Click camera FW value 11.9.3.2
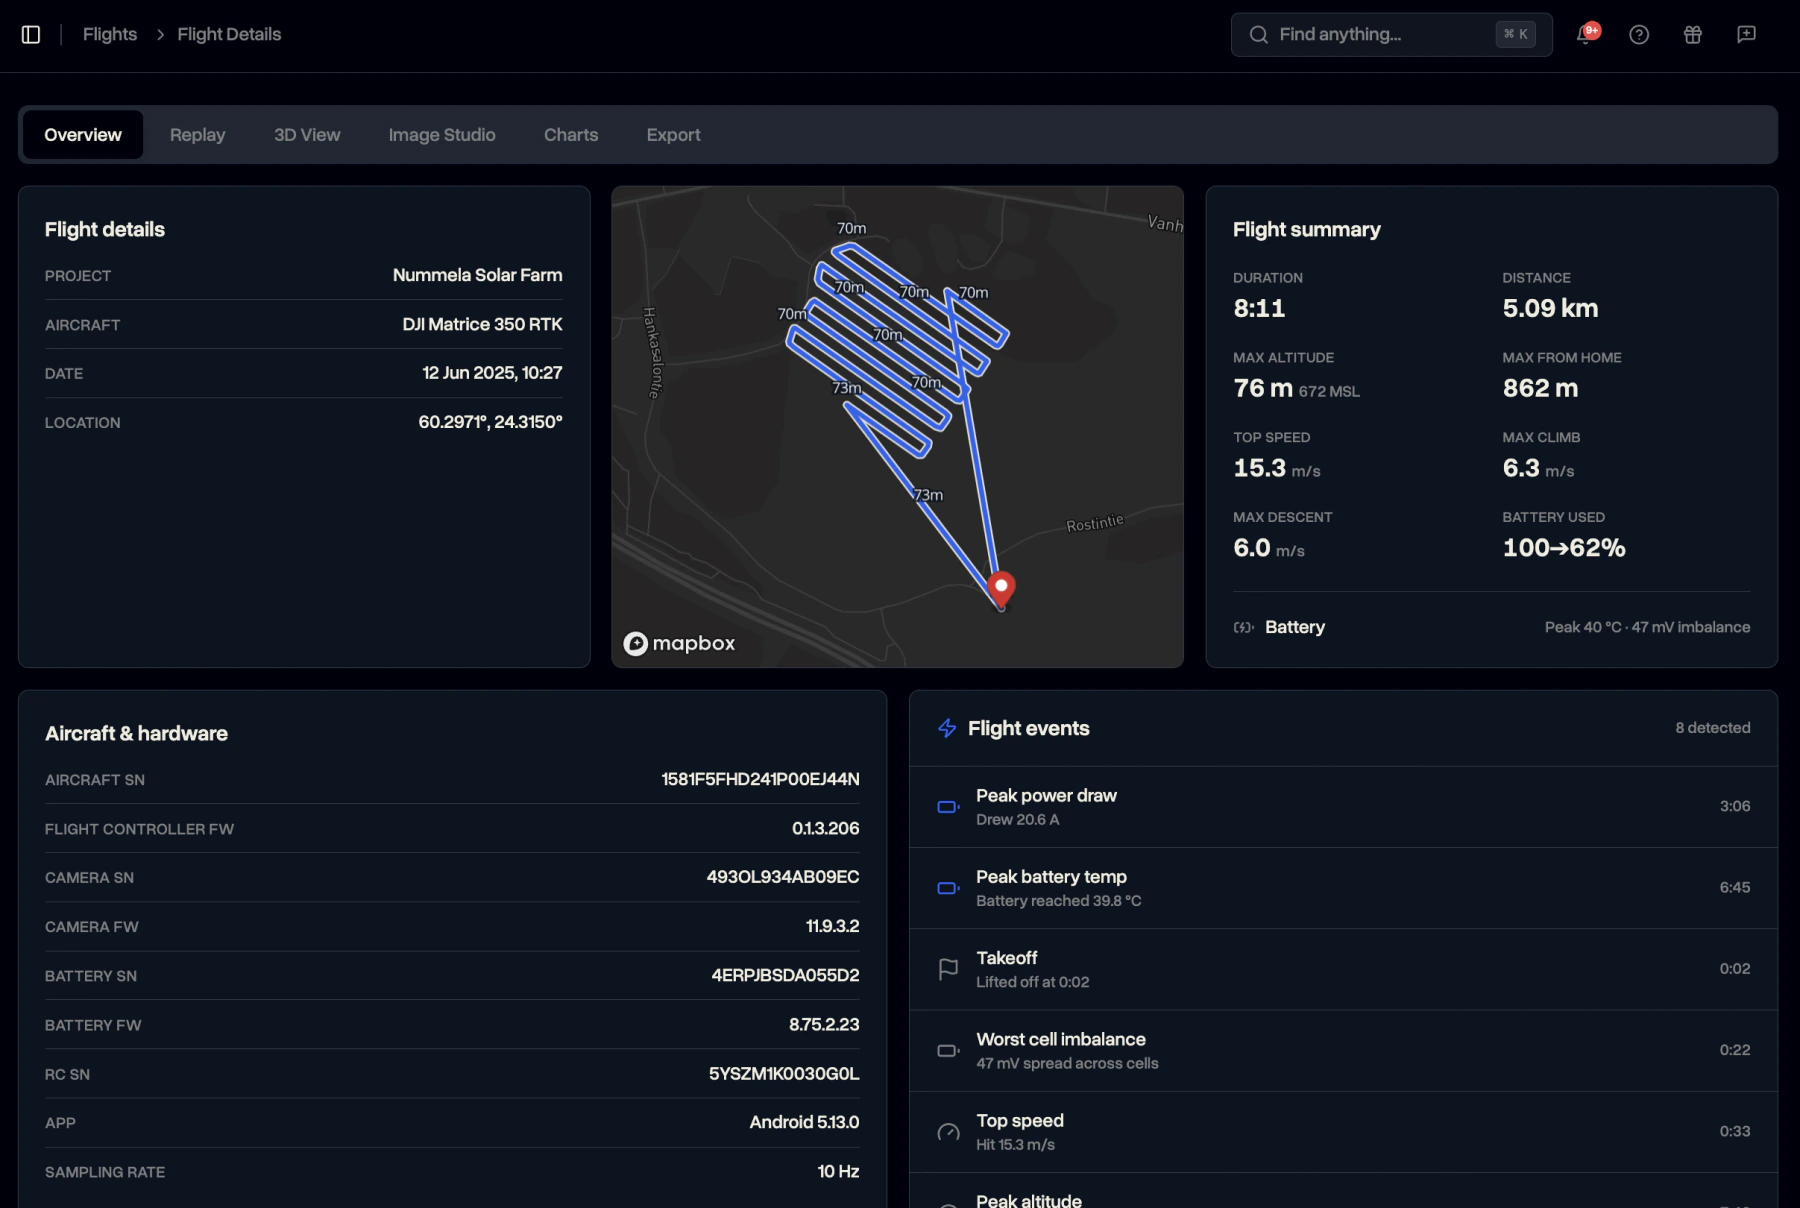This screenshot has width=1800, height=1208. click(832, 926)
